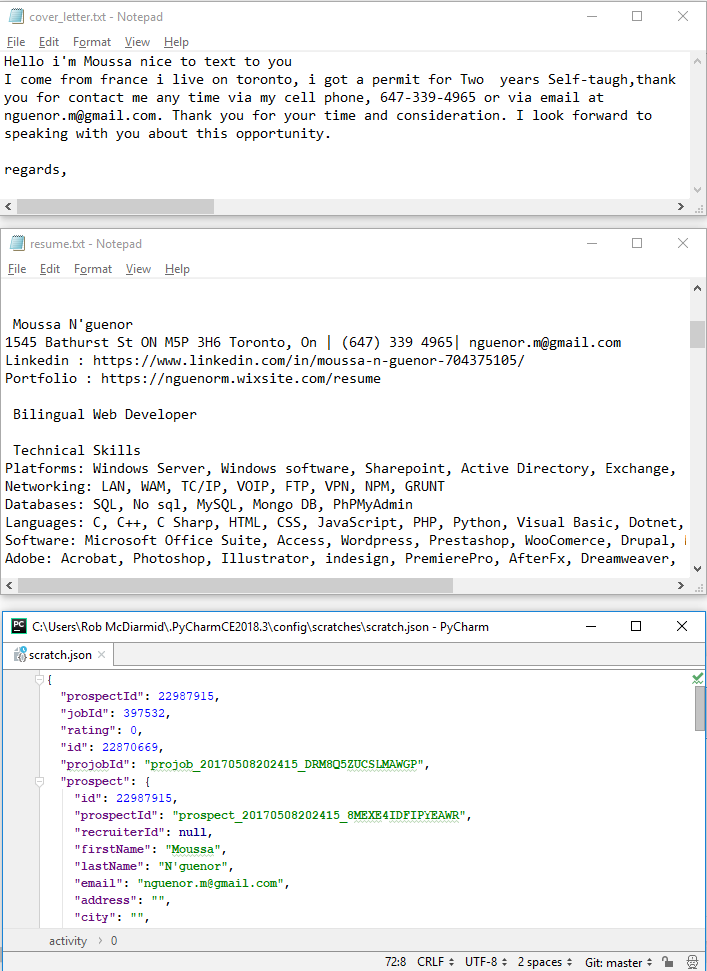
Task: Click the green inspection checkmark in PyCharm
Action: pos(698,678)
